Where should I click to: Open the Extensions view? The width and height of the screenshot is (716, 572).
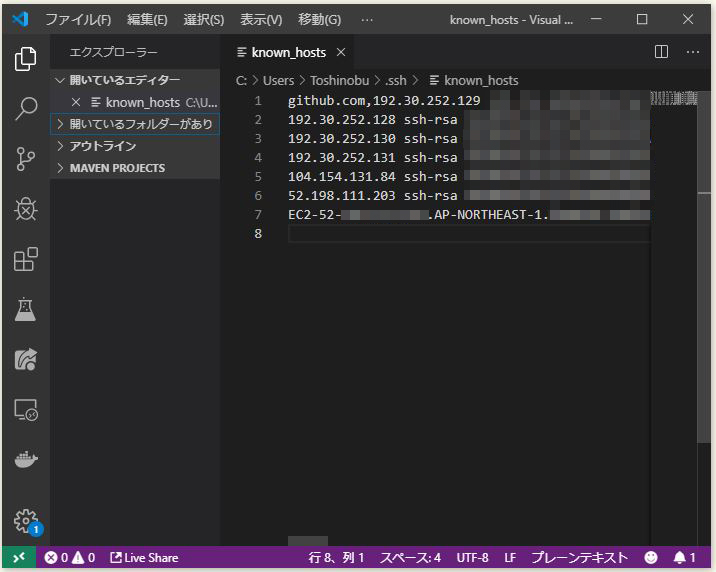point(26,259)
